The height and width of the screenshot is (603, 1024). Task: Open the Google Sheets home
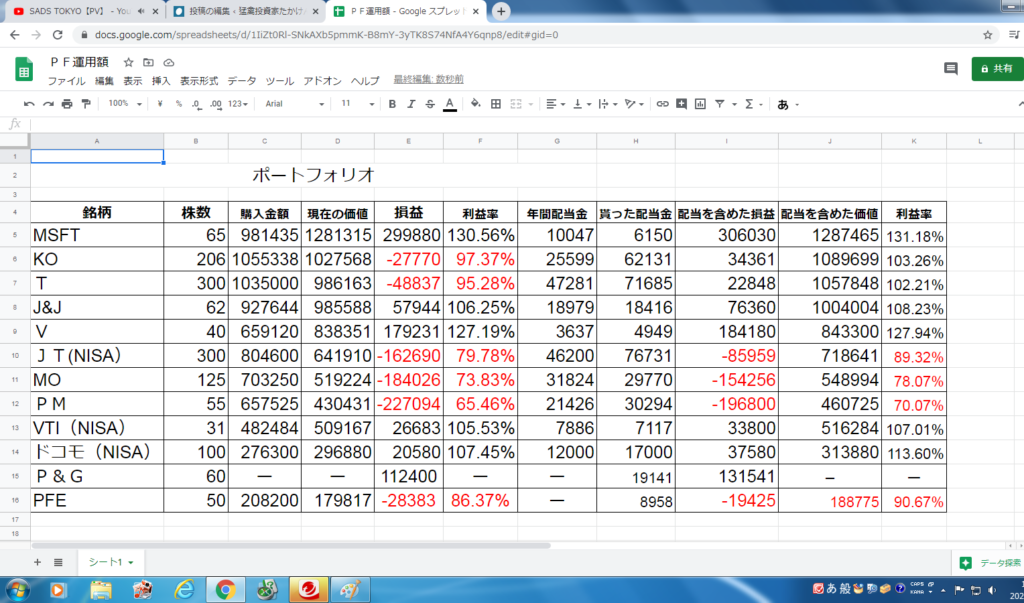24,69
